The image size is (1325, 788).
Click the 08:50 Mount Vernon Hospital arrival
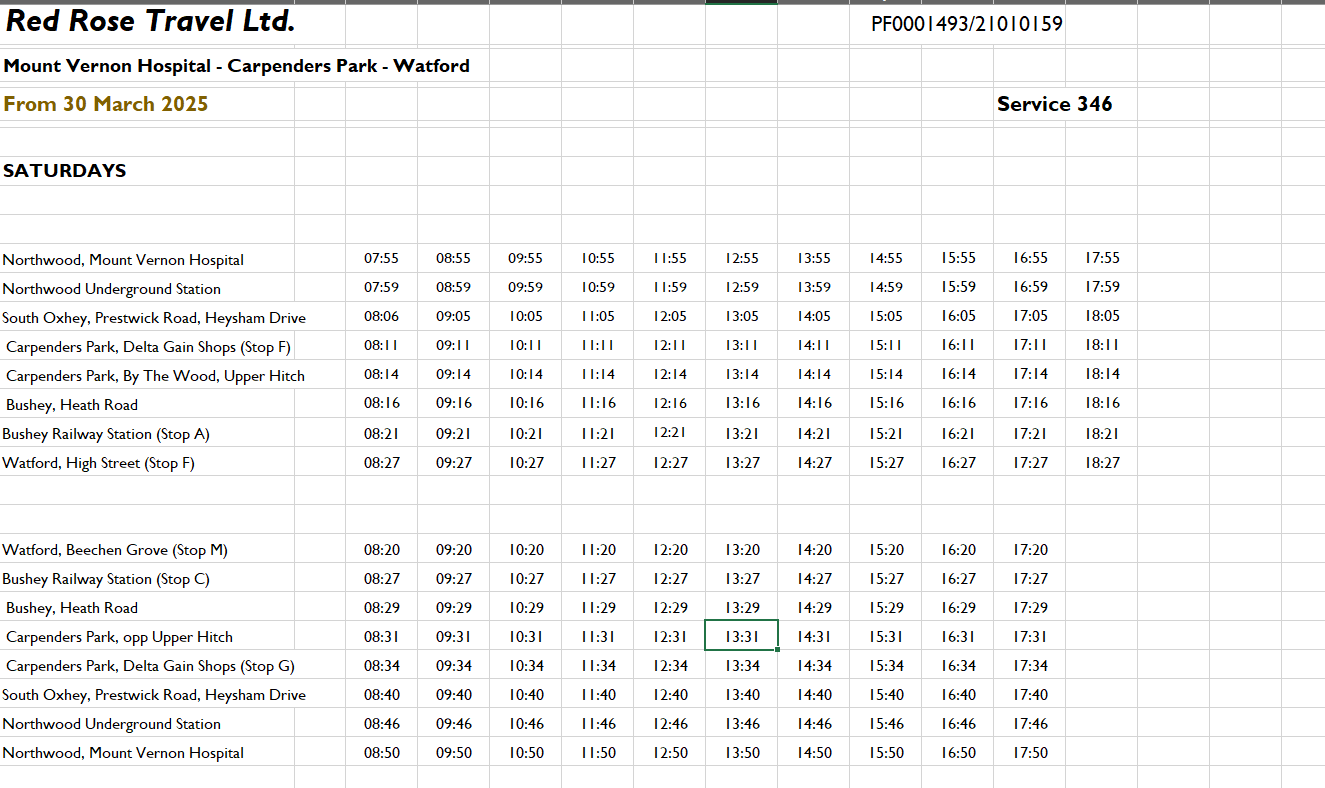tap(381, 753)
